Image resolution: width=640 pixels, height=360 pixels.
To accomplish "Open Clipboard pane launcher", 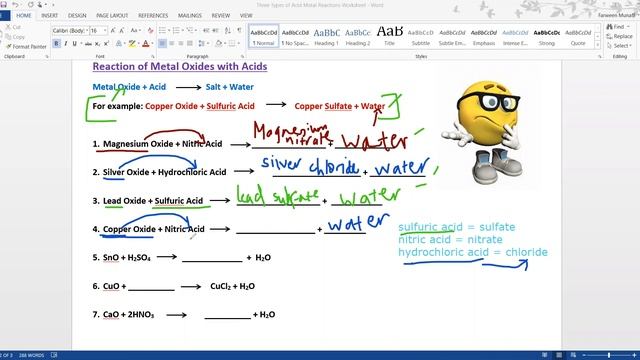I will point(47,57).
